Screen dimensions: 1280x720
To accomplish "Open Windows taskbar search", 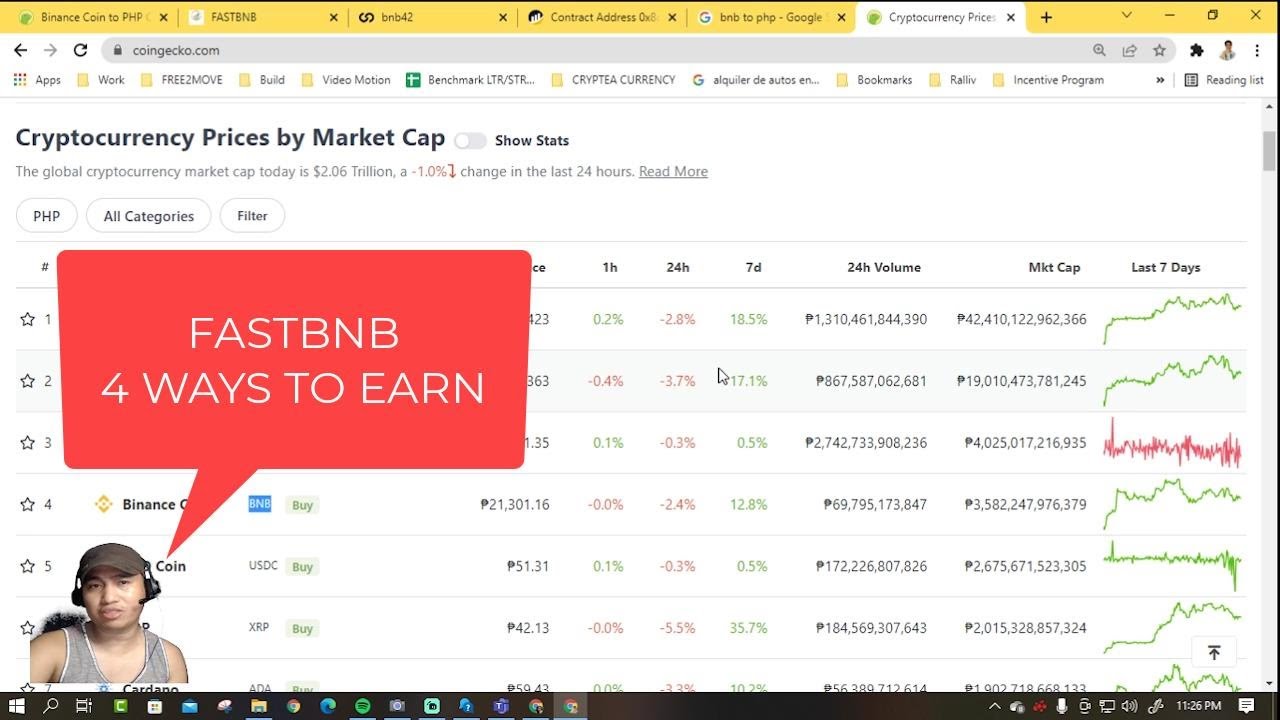I will [51, 706].
